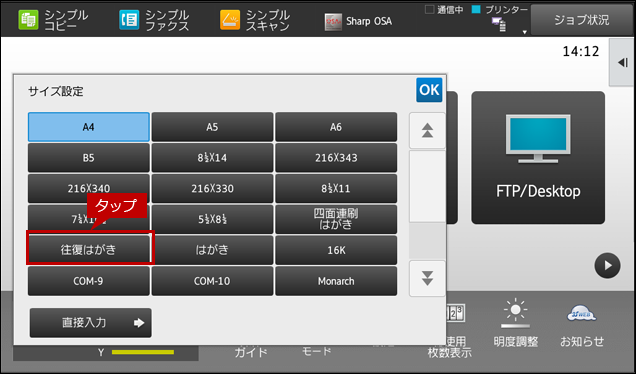Viewport: 636px width, 374px height.
Task: Choose 5½X8½ paper size
Action: (x=212, y=219)
